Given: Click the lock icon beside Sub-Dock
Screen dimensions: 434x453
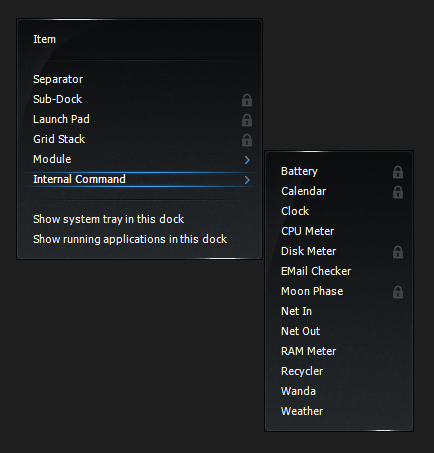Looking at the screenshot, I should (x=247, y=100).
